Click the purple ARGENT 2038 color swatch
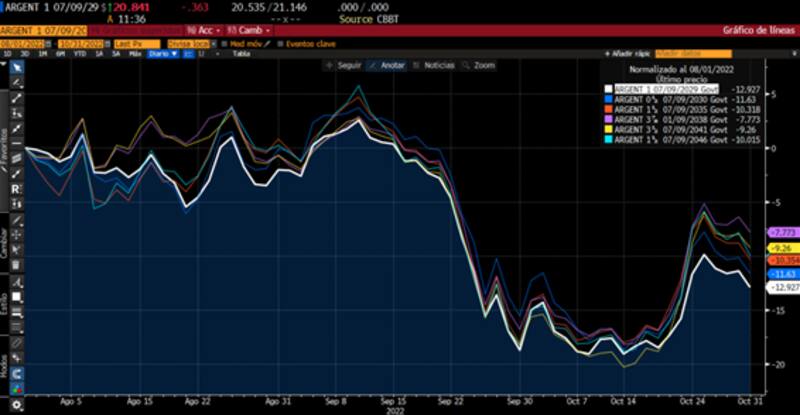 (608, 120)
